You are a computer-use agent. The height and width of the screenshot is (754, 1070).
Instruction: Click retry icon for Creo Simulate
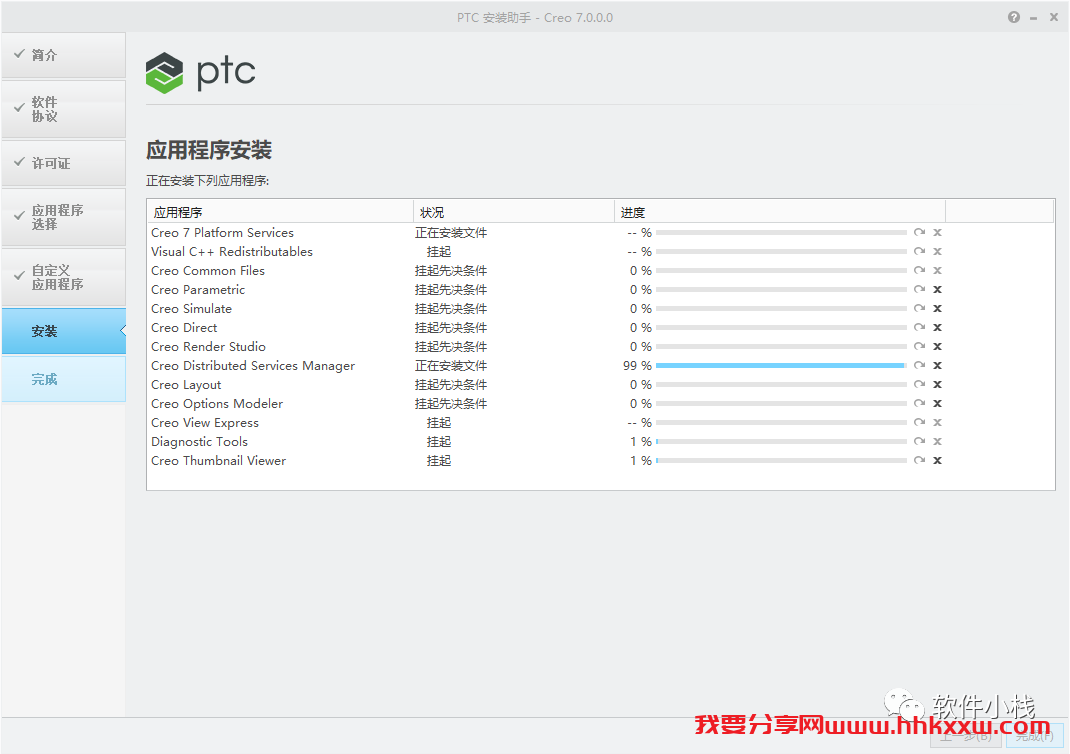point(919,308)
